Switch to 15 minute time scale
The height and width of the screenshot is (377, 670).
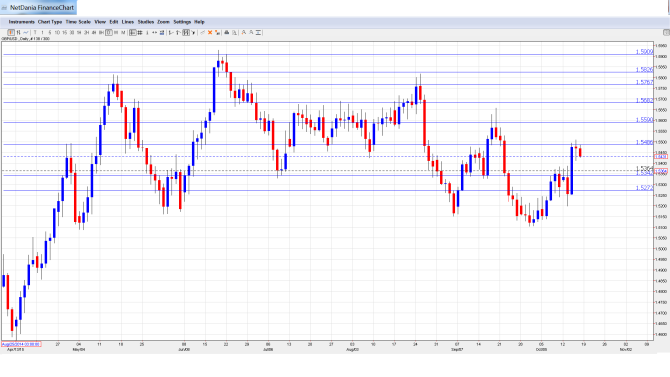pyautogui.click(x=65, y=32)
